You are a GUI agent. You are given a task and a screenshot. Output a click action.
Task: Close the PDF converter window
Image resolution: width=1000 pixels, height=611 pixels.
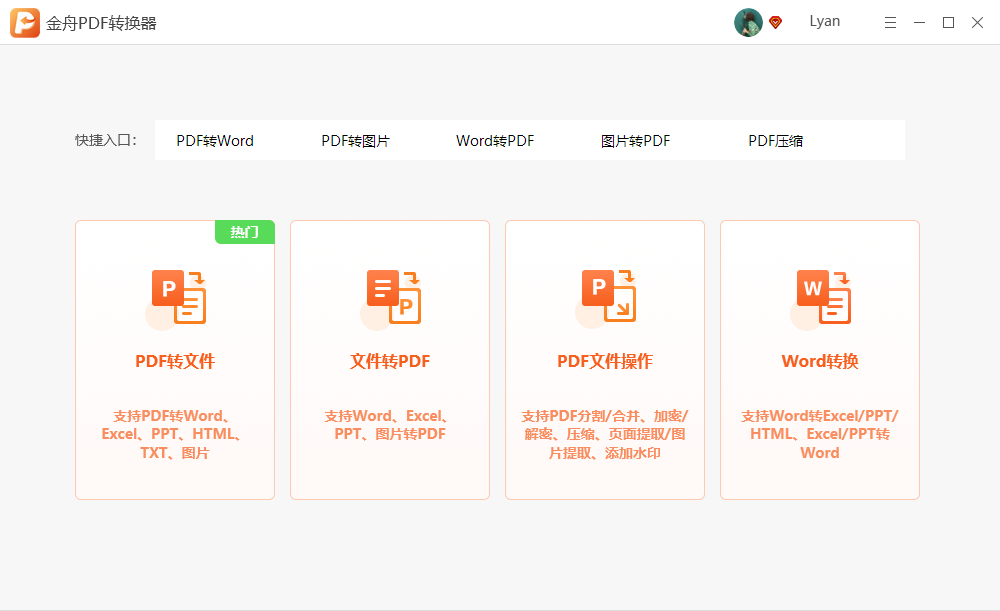(x=977, y=23)
